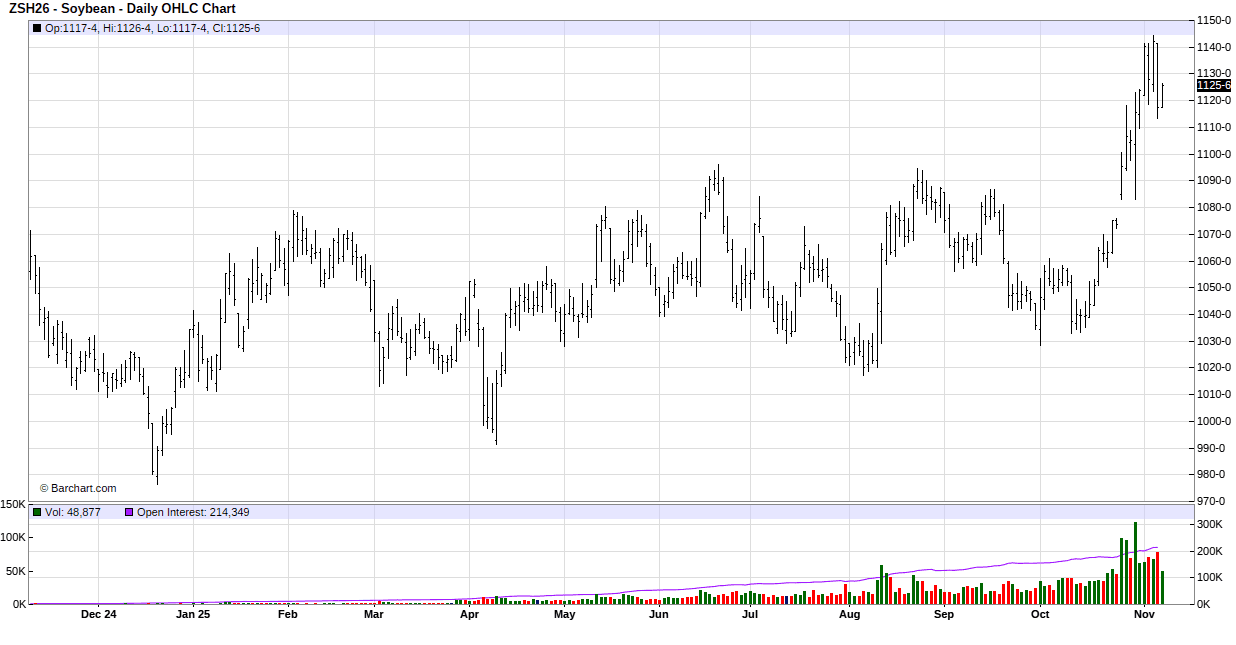Screen dimensions: 1236x645
Task: Click the Open Interest: 214,349 readout text
Action: point(193,512)
